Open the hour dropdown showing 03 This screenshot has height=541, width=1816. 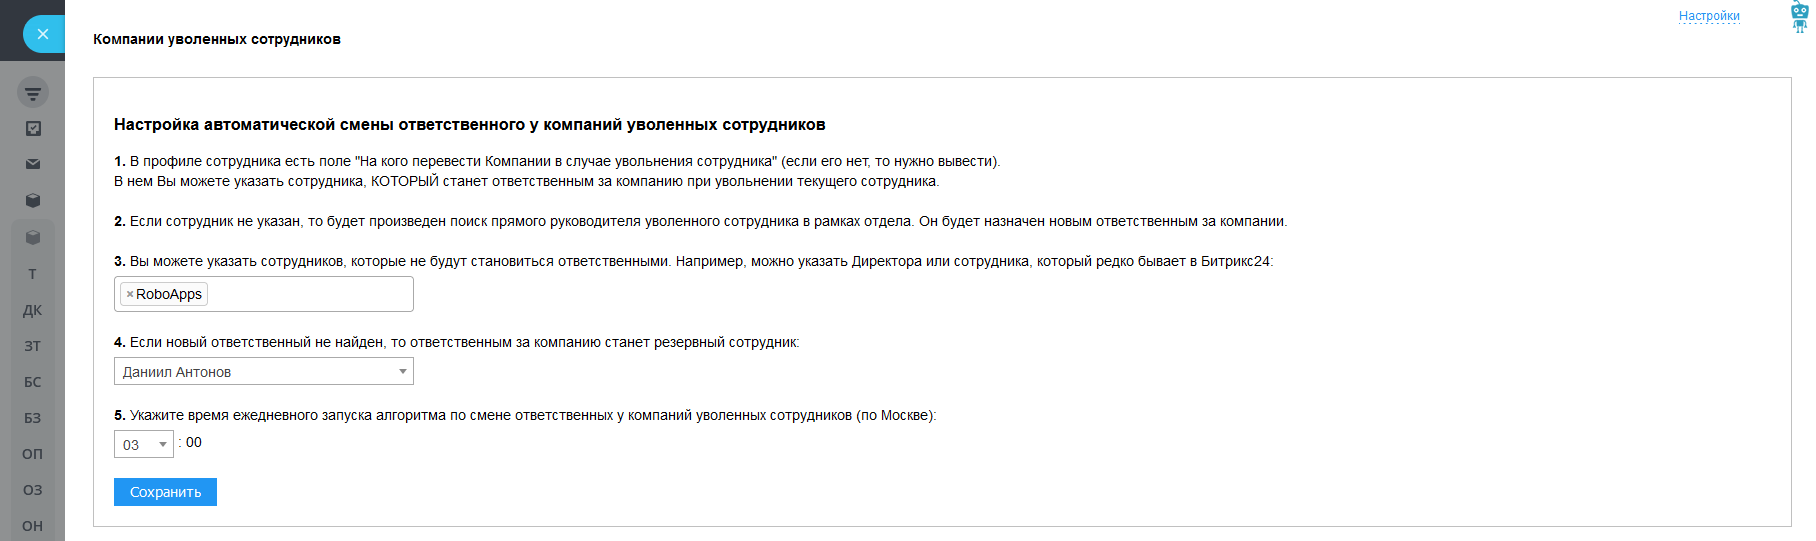point(144,445)
